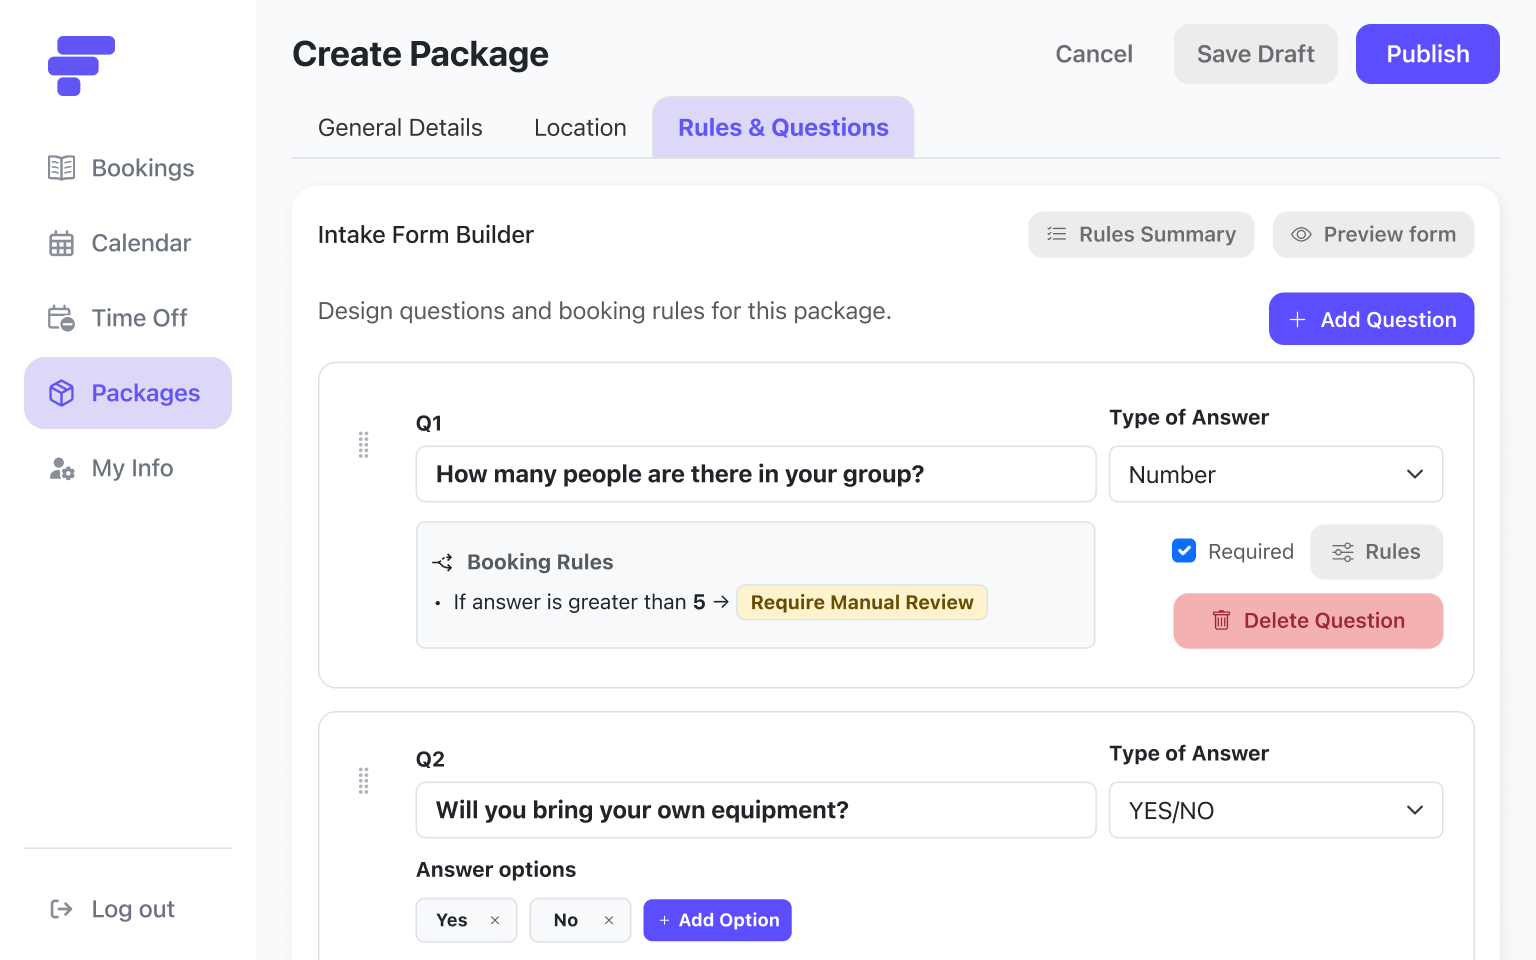Open Rules for question Q1

tap(1377, 552)
